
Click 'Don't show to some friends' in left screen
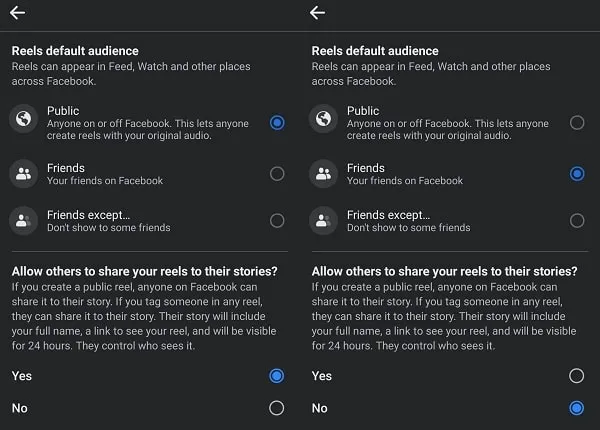[109, 228]
